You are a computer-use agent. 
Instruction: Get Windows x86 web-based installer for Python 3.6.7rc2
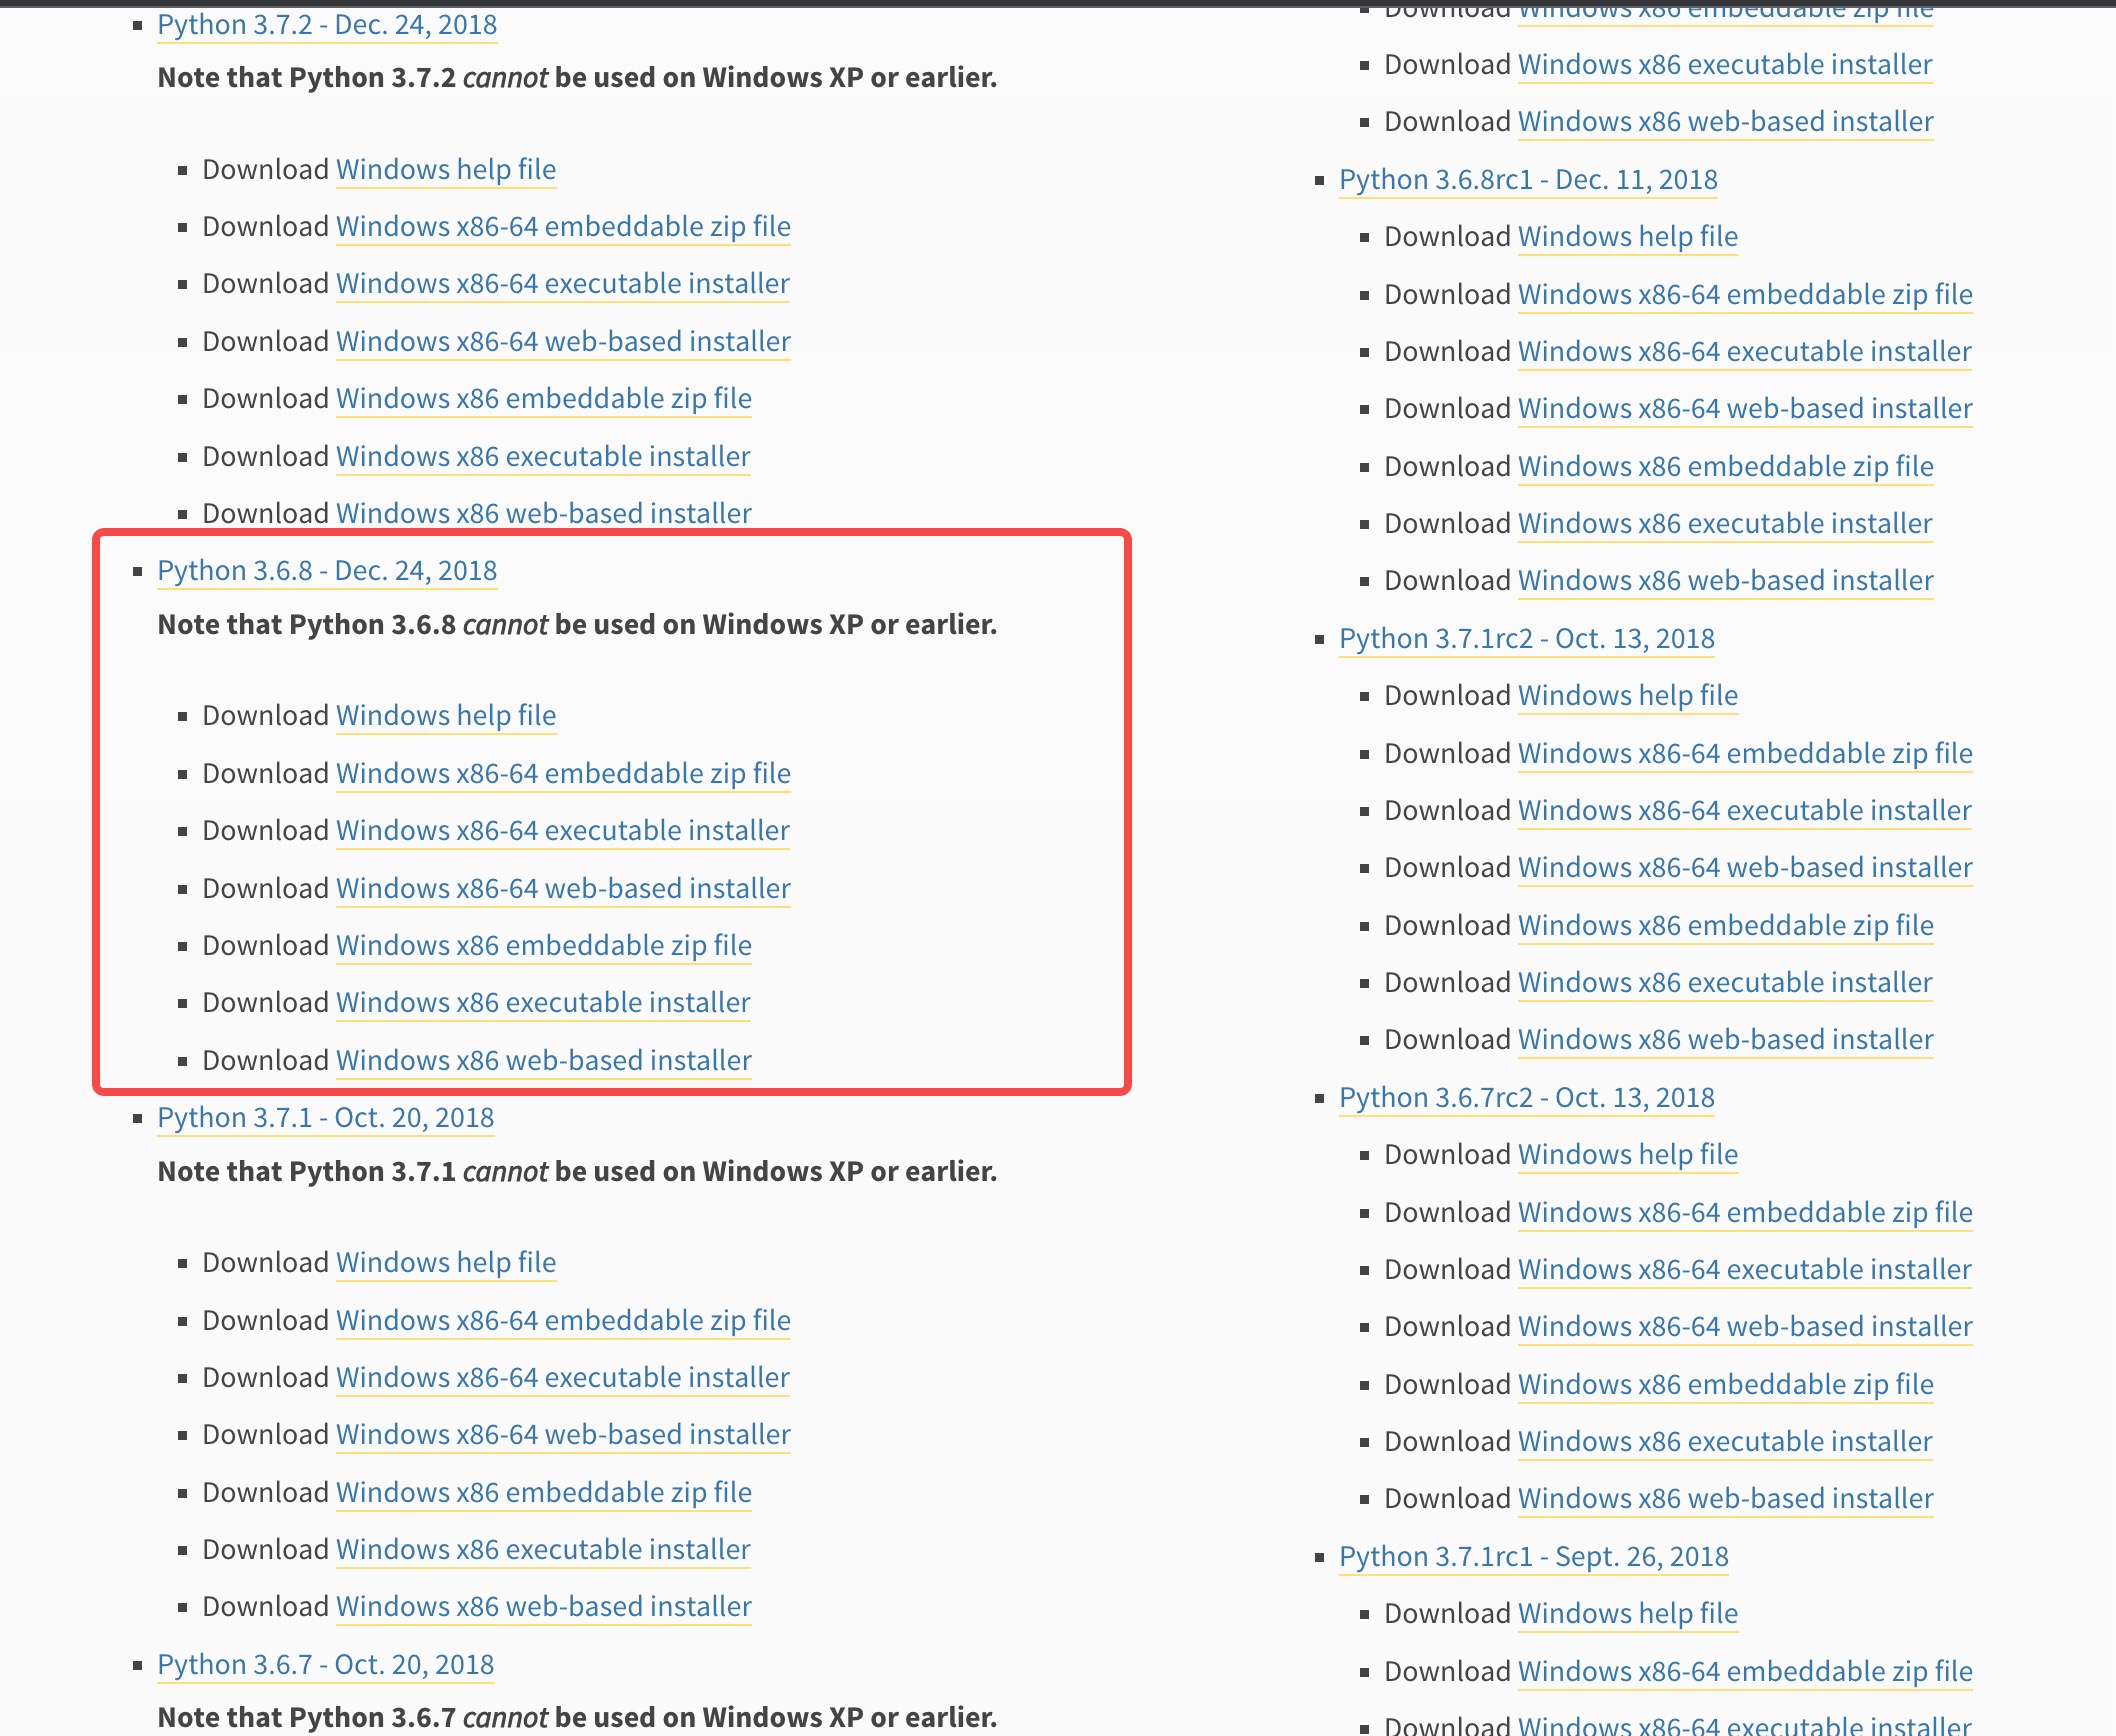coord(1726,1499)
